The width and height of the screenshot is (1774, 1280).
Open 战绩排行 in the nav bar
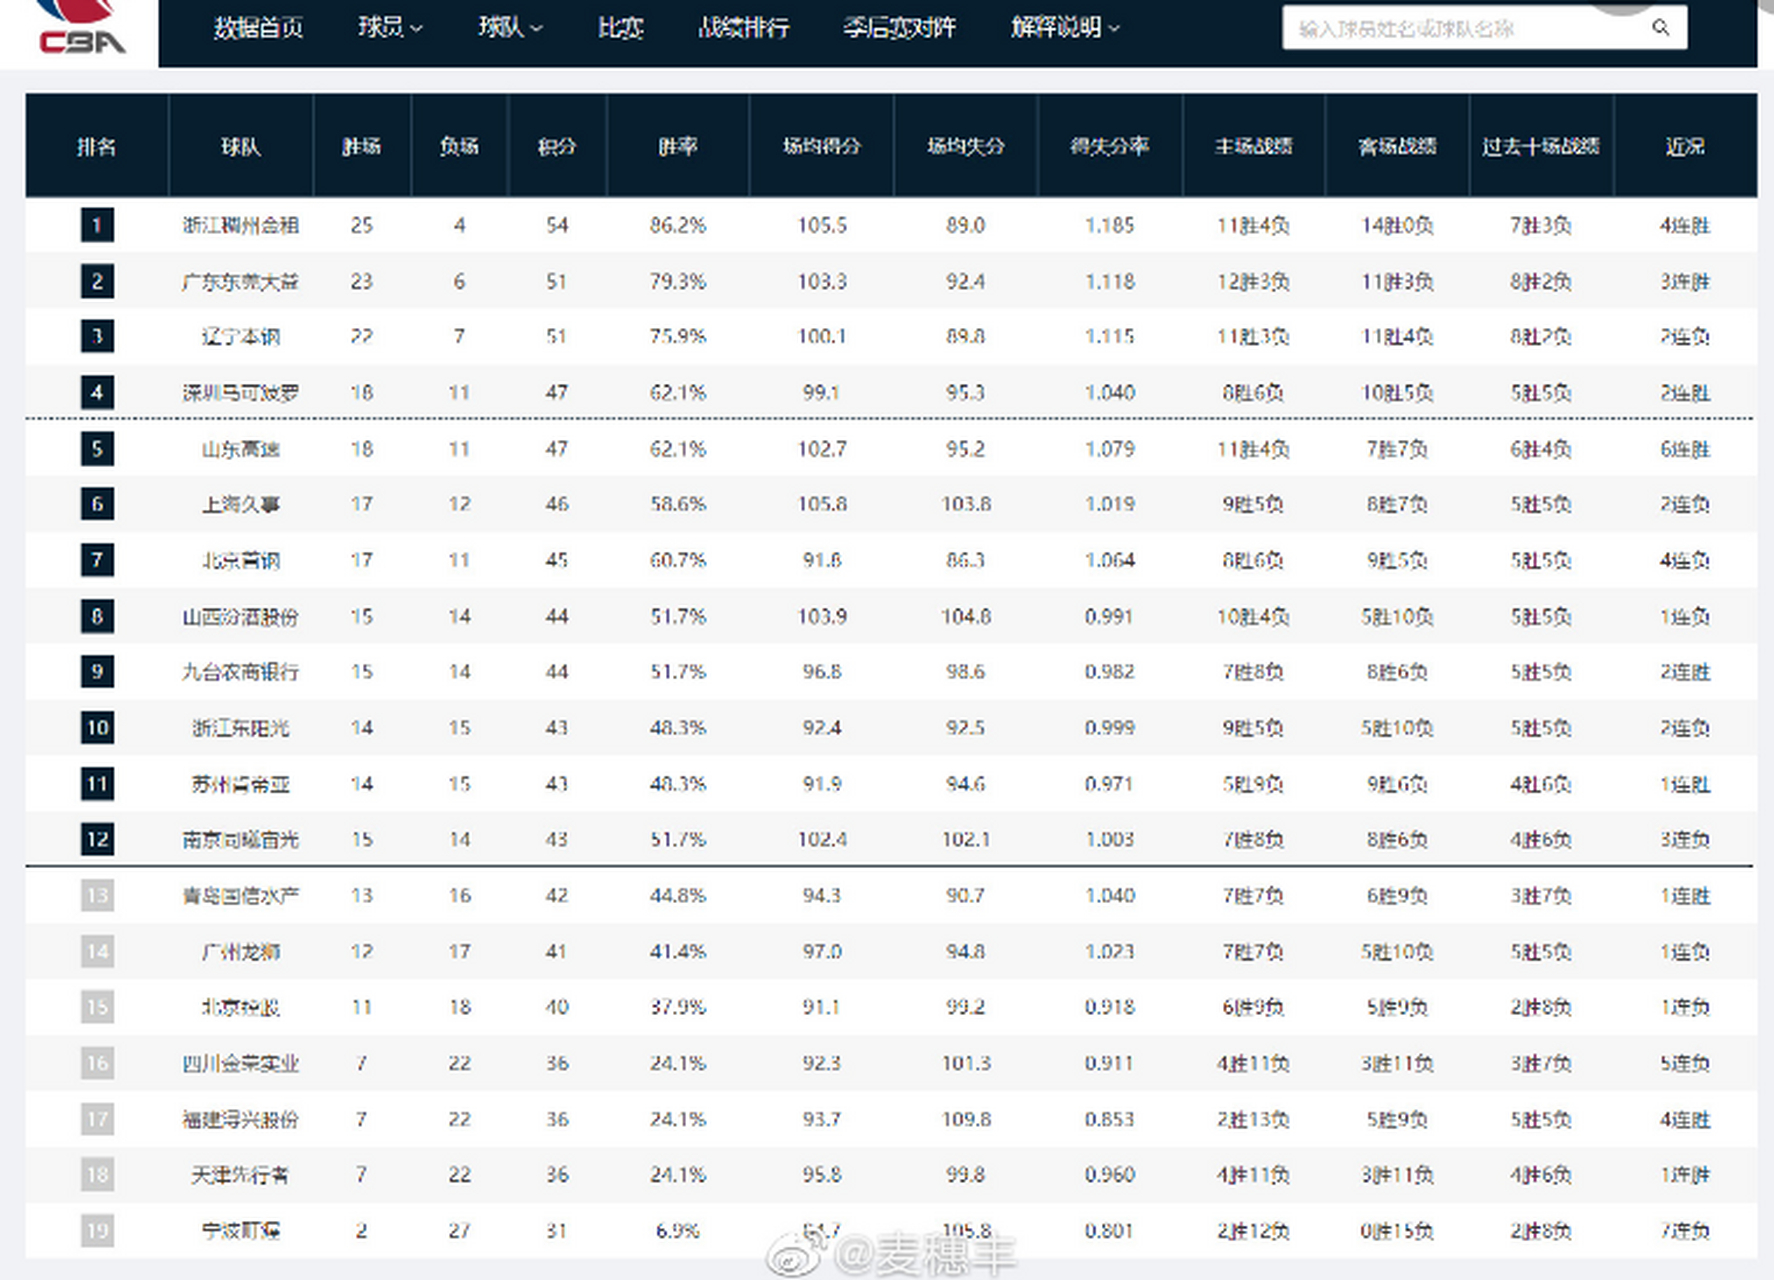point(743,28)
